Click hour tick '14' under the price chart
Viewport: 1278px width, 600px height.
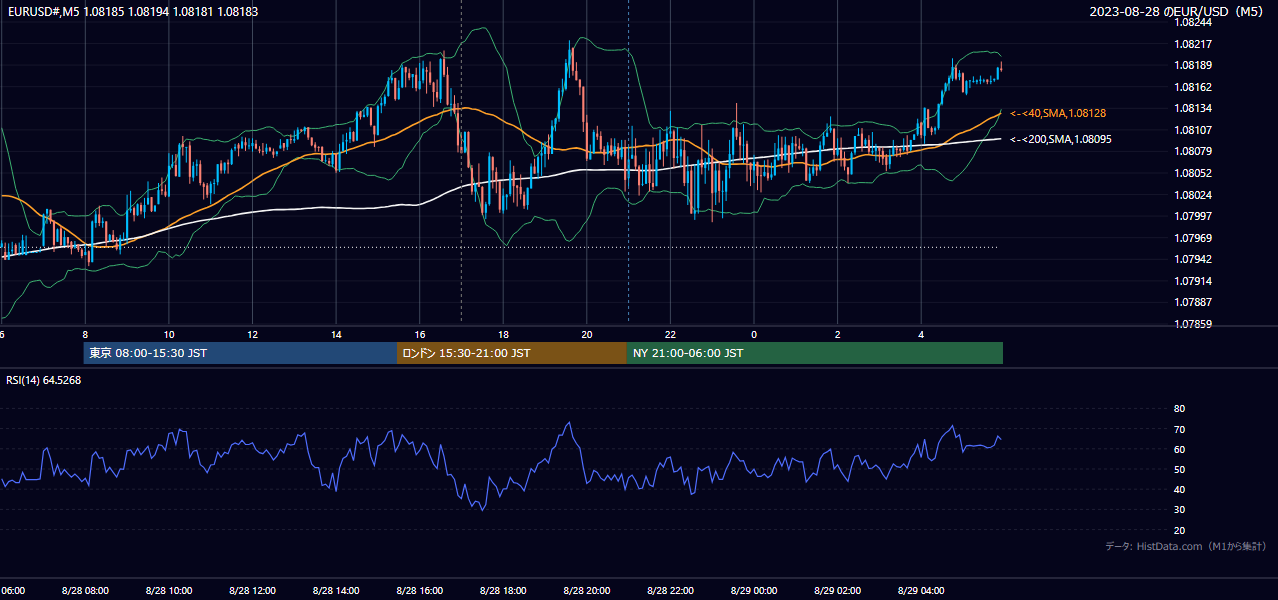tap(336, 335)
